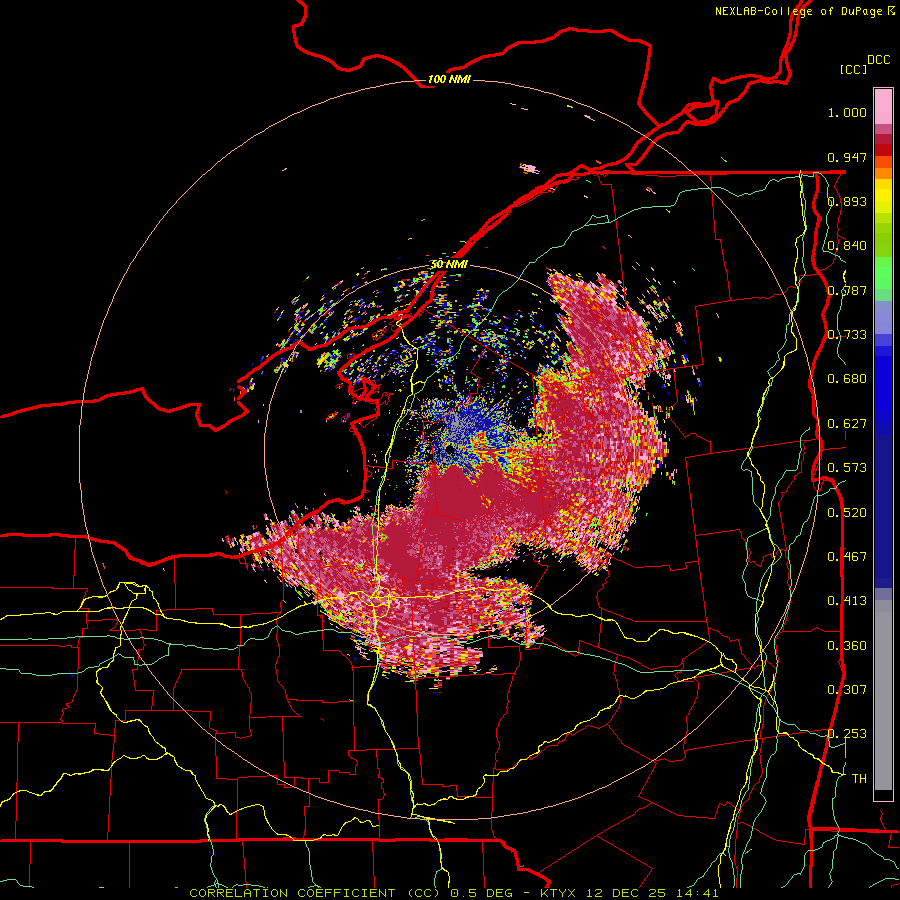
Task: Click the 50 NMI range ring label
Action: pos(449,265)
